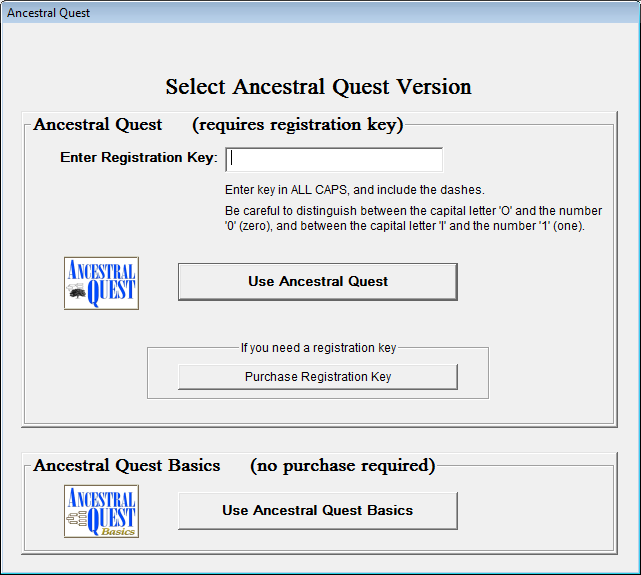This screenshot has height=575, width=641.
Task: Click the 'Enter Registration Key:' label
Action: coord(139,157)
